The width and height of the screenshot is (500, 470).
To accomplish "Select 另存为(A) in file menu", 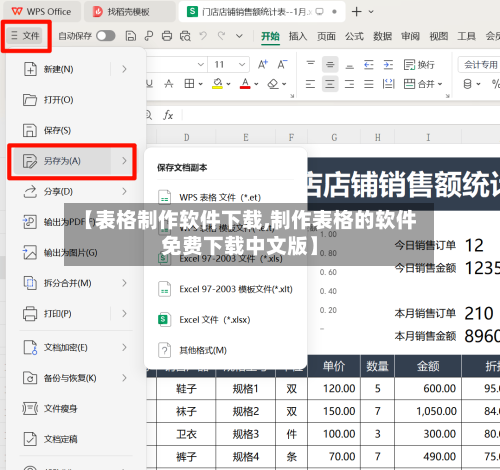I will [x=62, y=161].
